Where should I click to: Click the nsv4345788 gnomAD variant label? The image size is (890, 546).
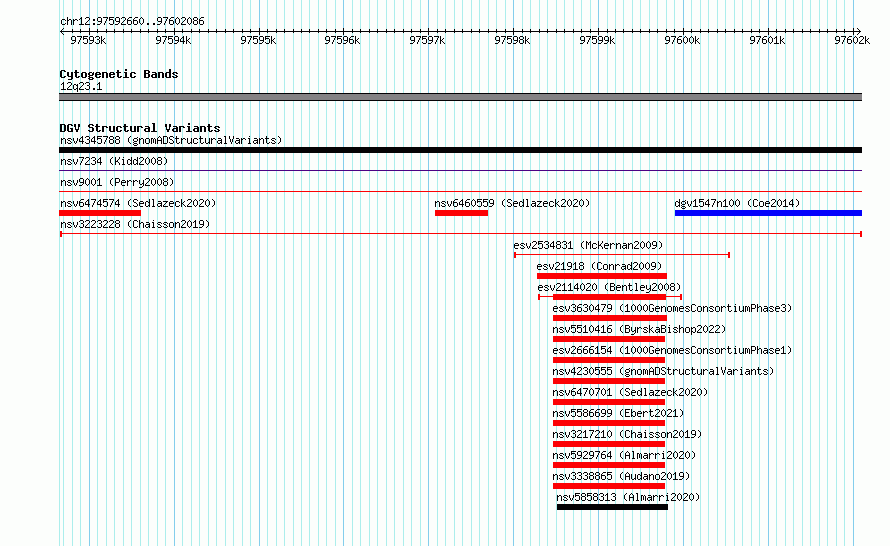point(171,140)
